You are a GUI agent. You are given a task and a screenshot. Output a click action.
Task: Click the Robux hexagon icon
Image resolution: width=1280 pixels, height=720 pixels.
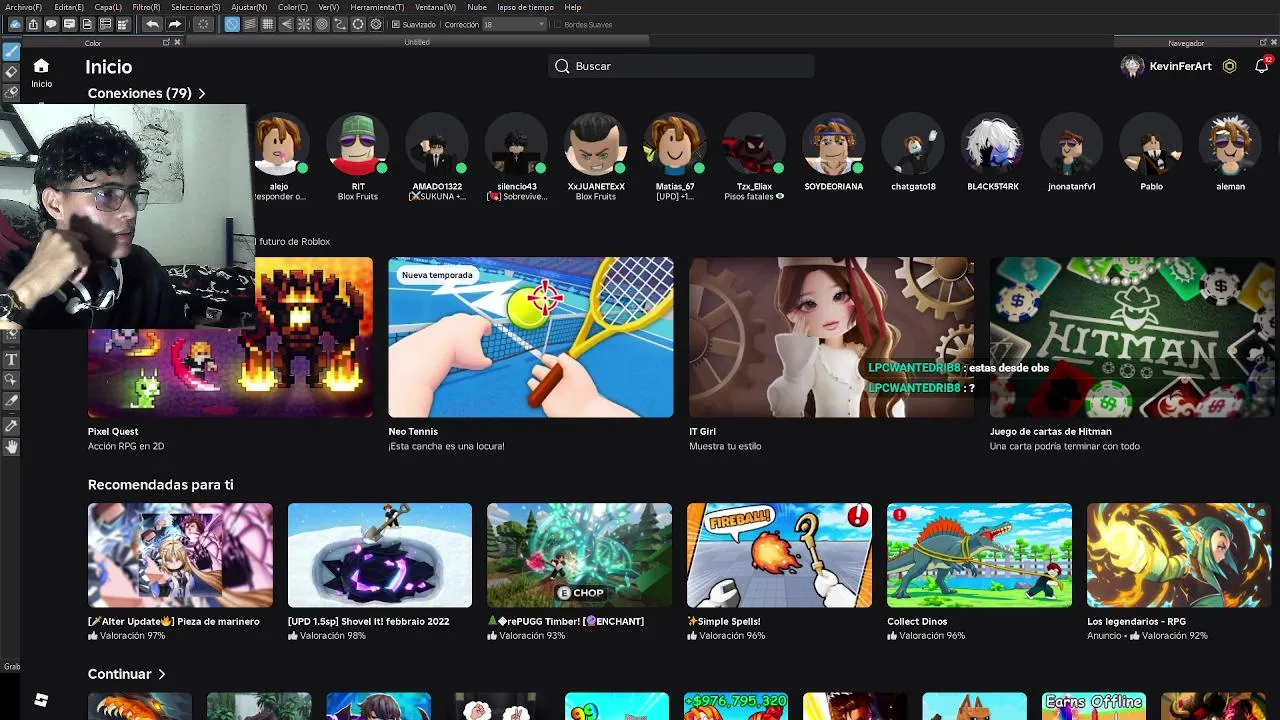pyautogui.click(x=1230, y=66)
